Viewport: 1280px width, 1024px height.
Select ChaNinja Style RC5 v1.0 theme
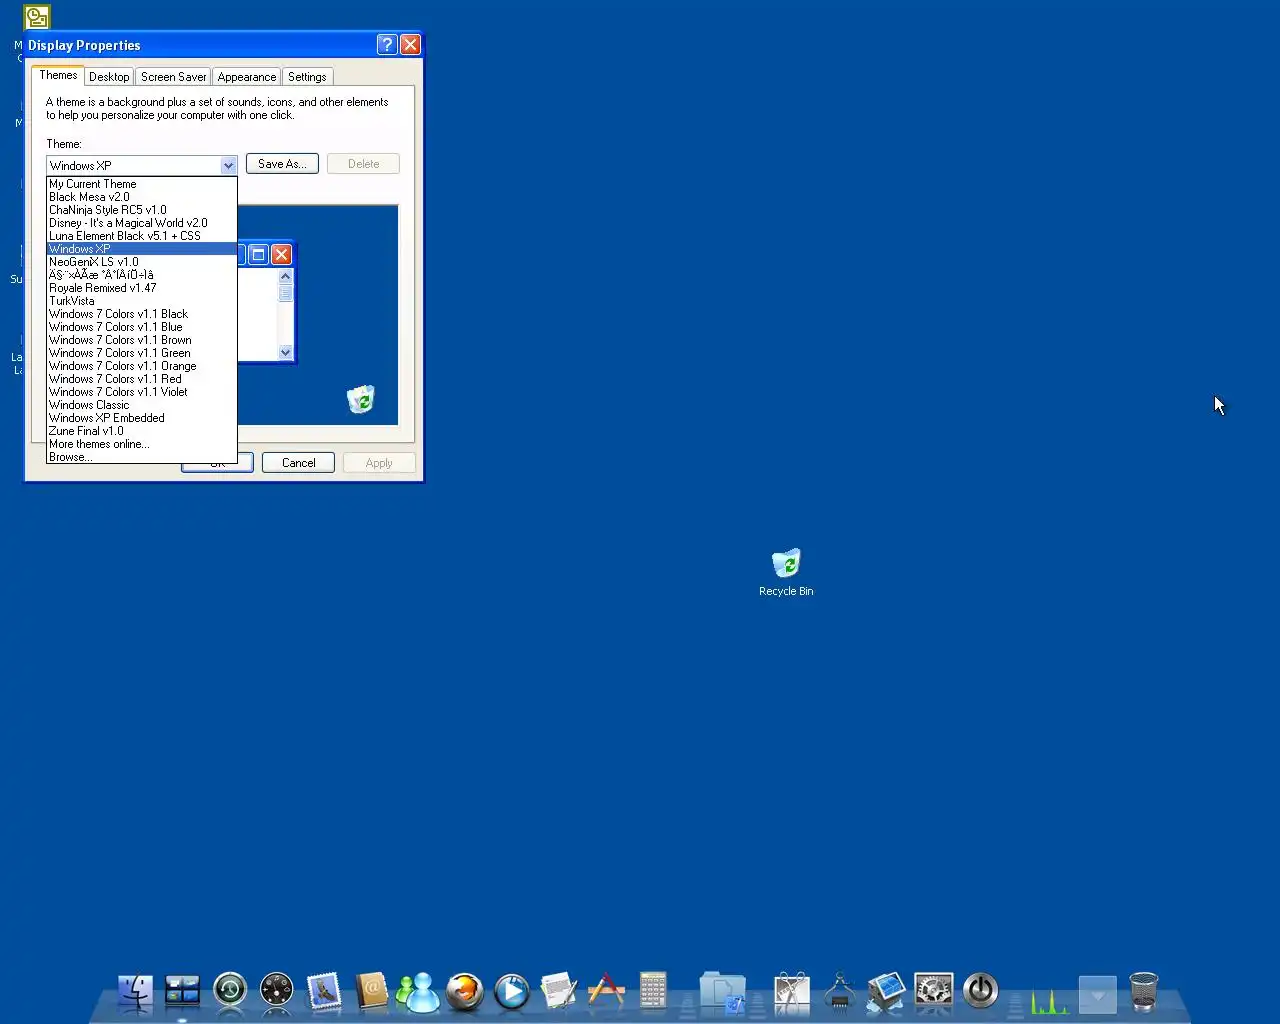141,210
